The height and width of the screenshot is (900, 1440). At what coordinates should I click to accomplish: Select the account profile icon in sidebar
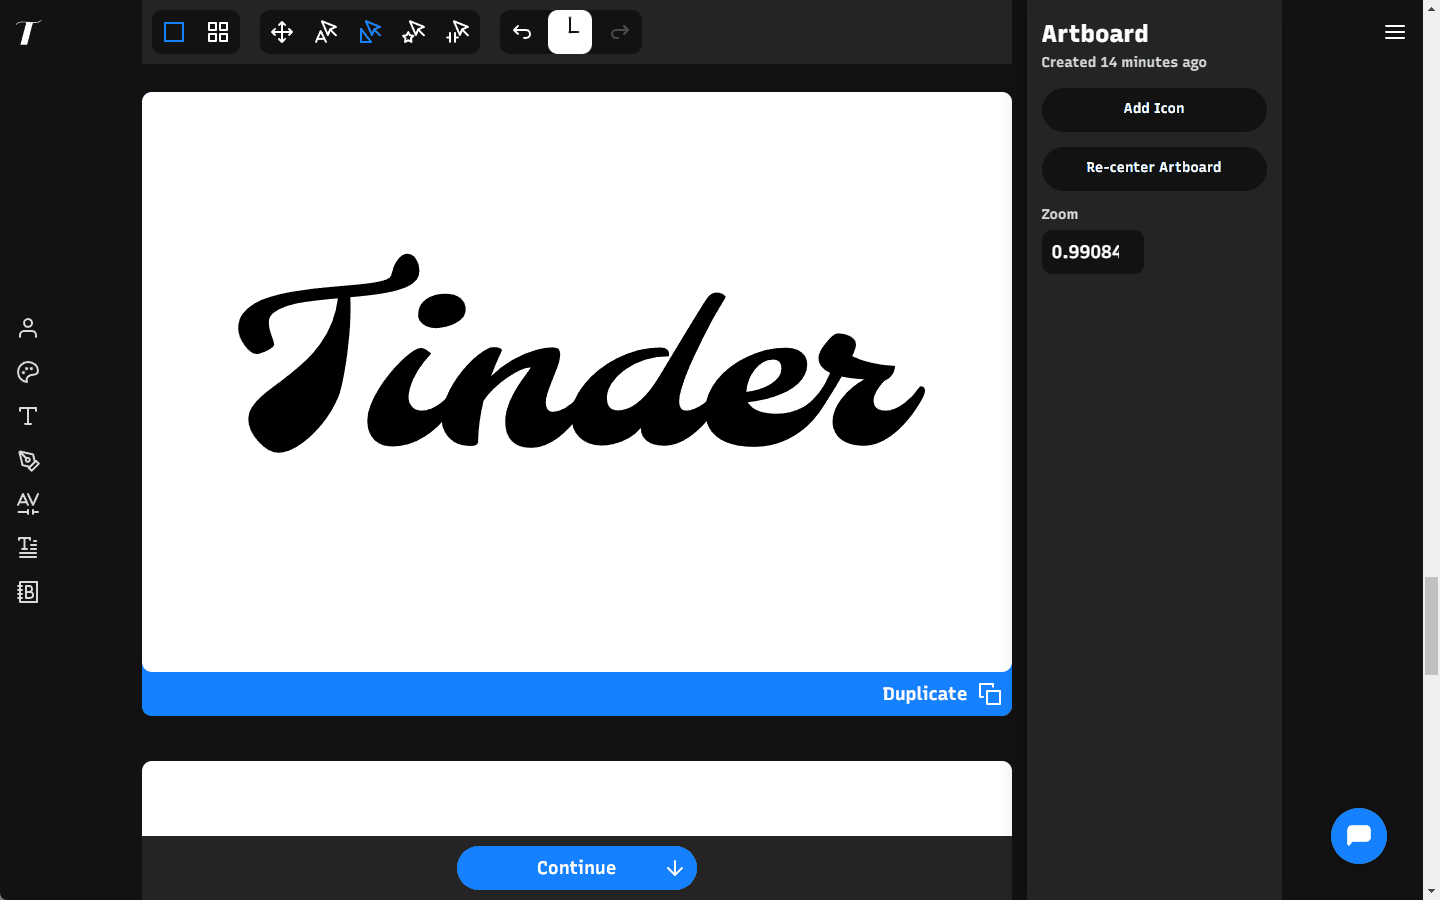tap(27, 328)
